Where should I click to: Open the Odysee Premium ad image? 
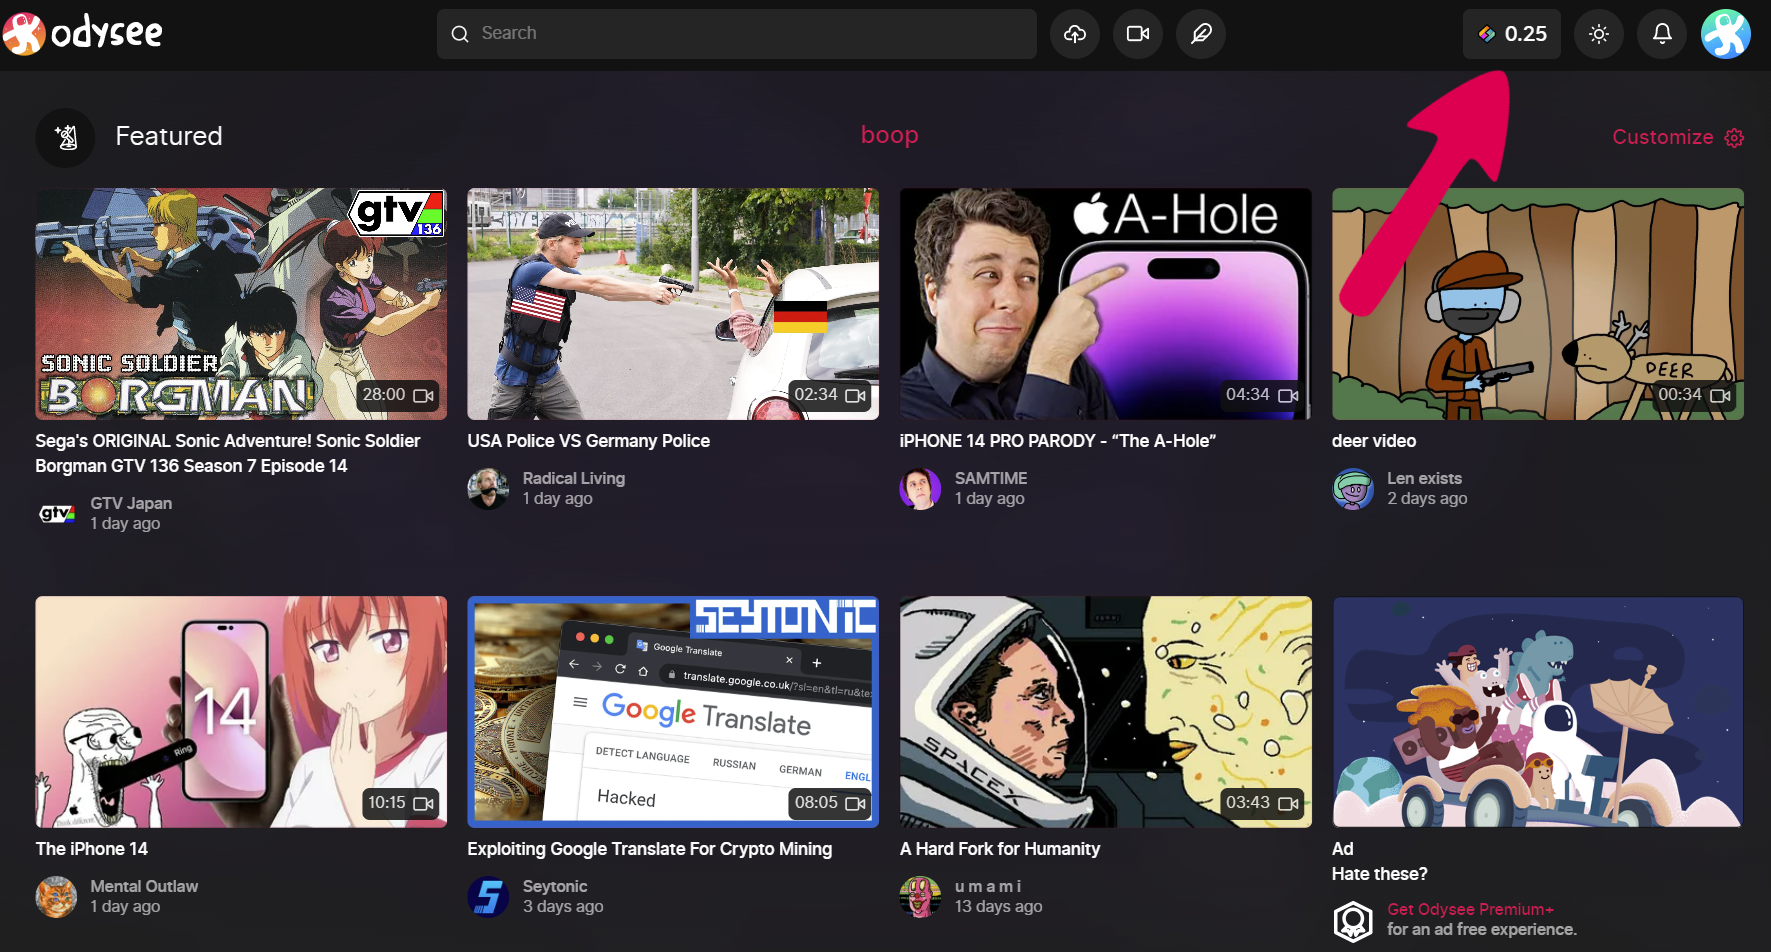coord(1537,712)
